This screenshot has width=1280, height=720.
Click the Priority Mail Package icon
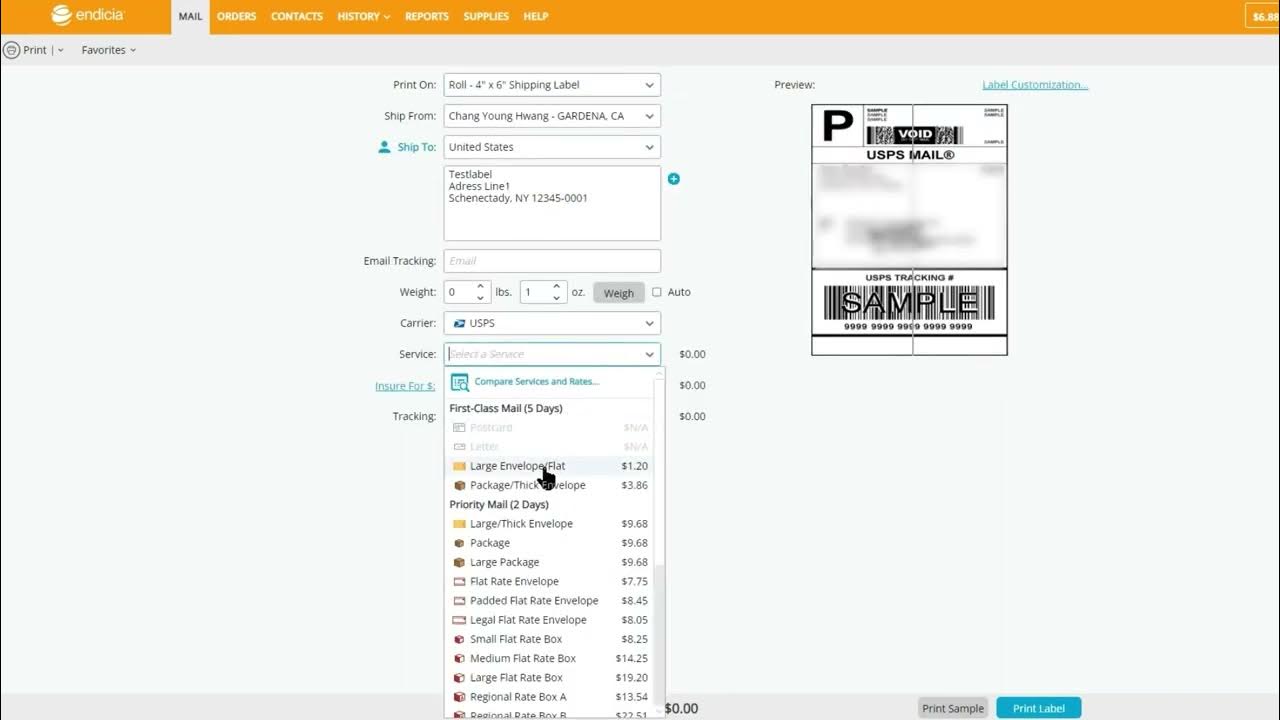pyautogui.click(x=459, y=543)
